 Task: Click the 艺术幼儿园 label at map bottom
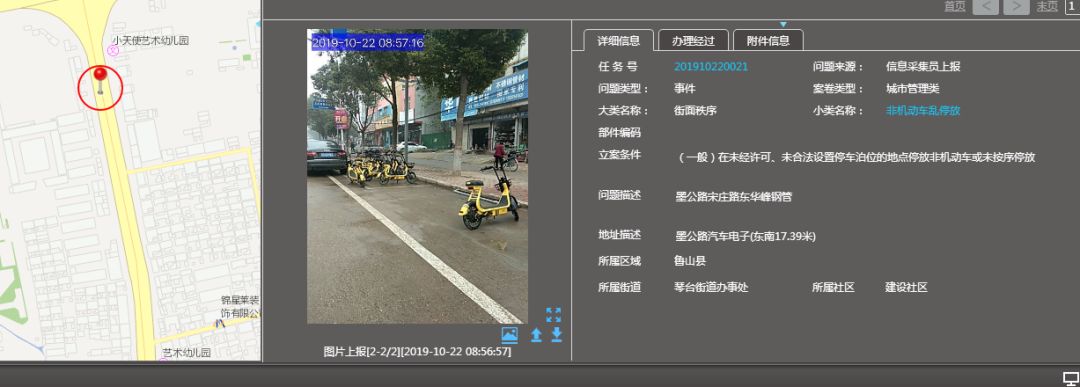tap(187, 353)
